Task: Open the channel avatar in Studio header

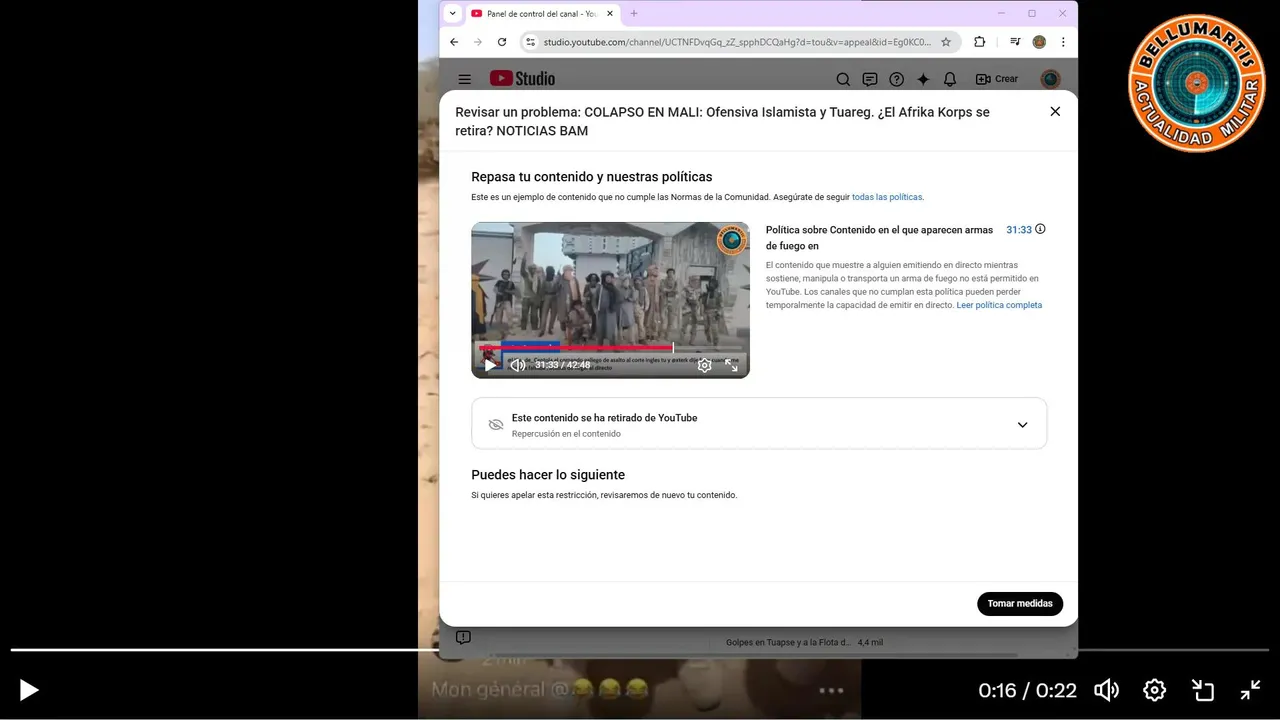Action: pyautogui.click(x=1050, y=79)
